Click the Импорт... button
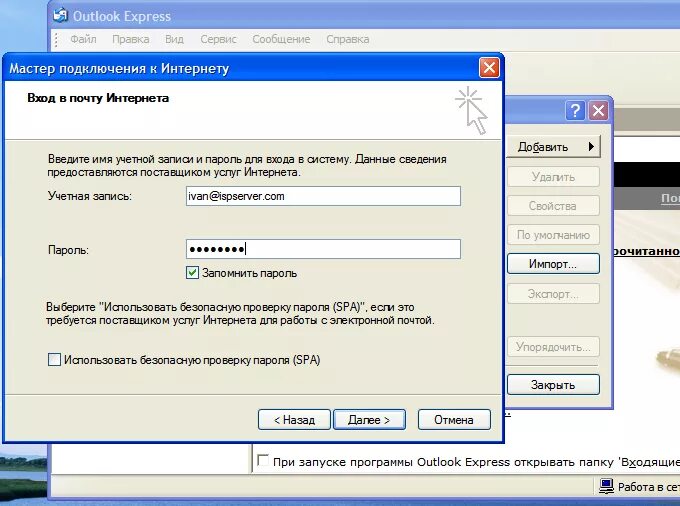This screenshot has height=506, width=680. click(553, 264)
